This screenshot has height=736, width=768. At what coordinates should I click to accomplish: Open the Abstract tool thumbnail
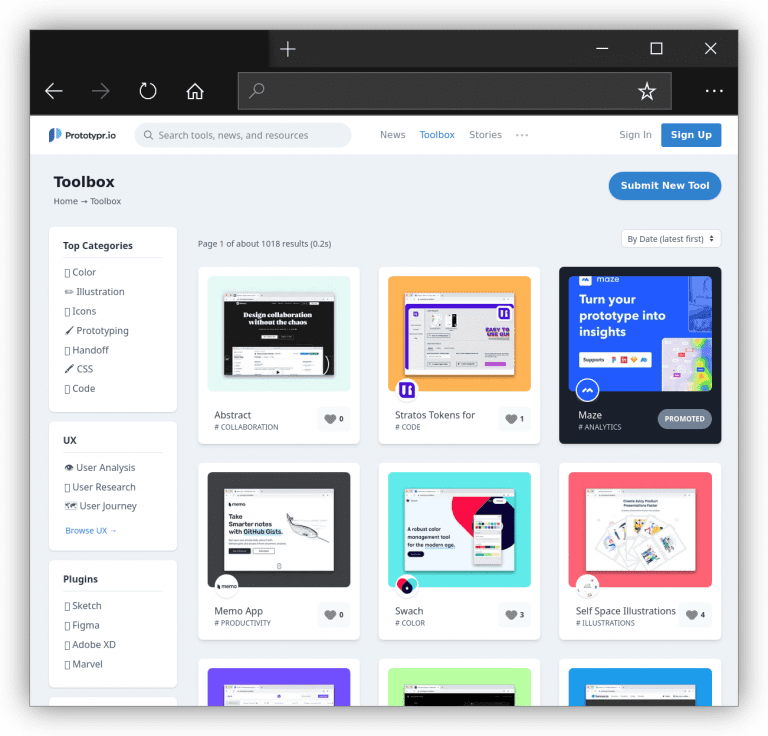click(x=279, y=333)
